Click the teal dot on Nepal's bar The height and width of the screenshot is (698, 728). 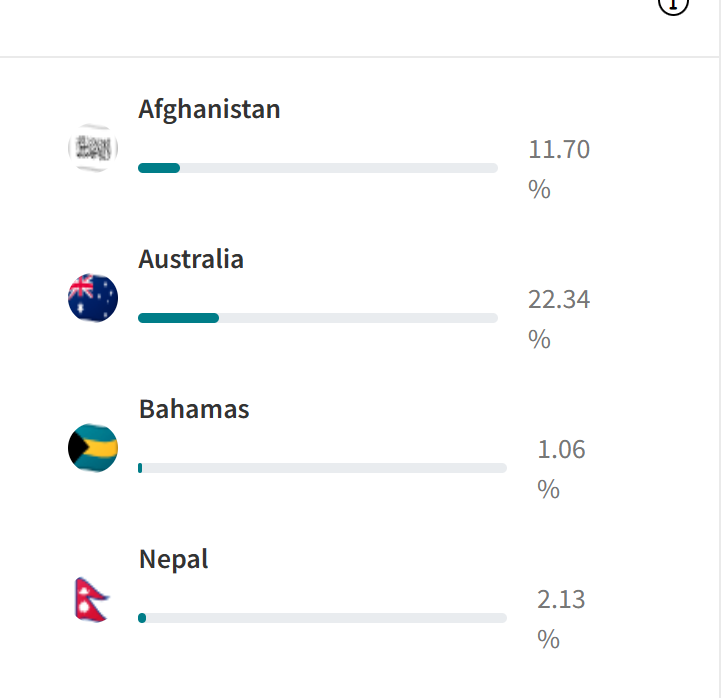pyautogui.click(x=142, y=618)
